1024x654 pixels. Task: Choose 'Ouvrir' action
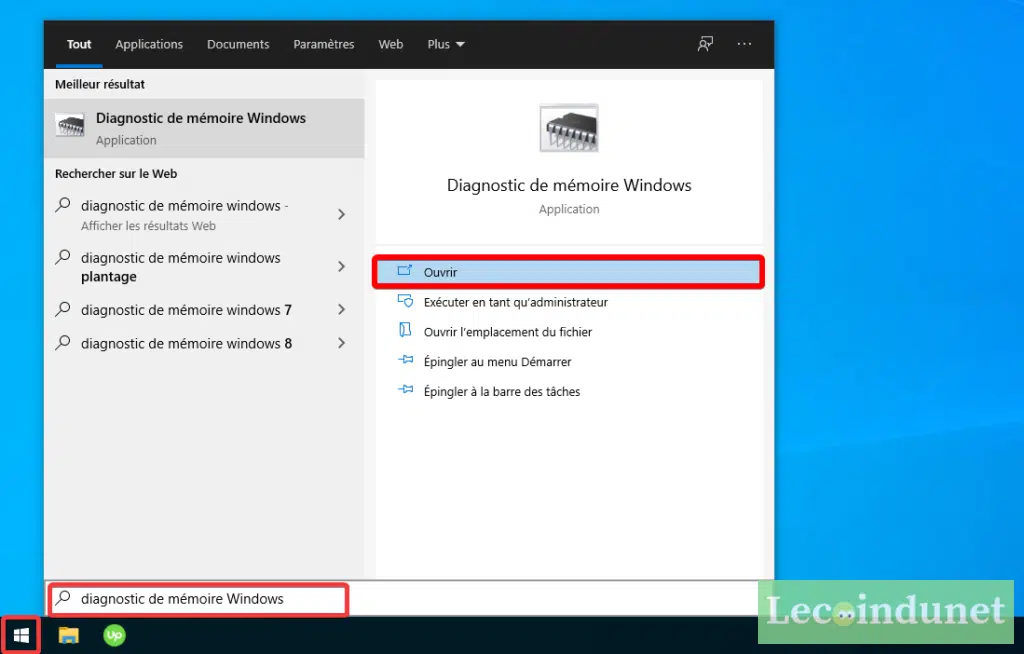pos(568,272)
